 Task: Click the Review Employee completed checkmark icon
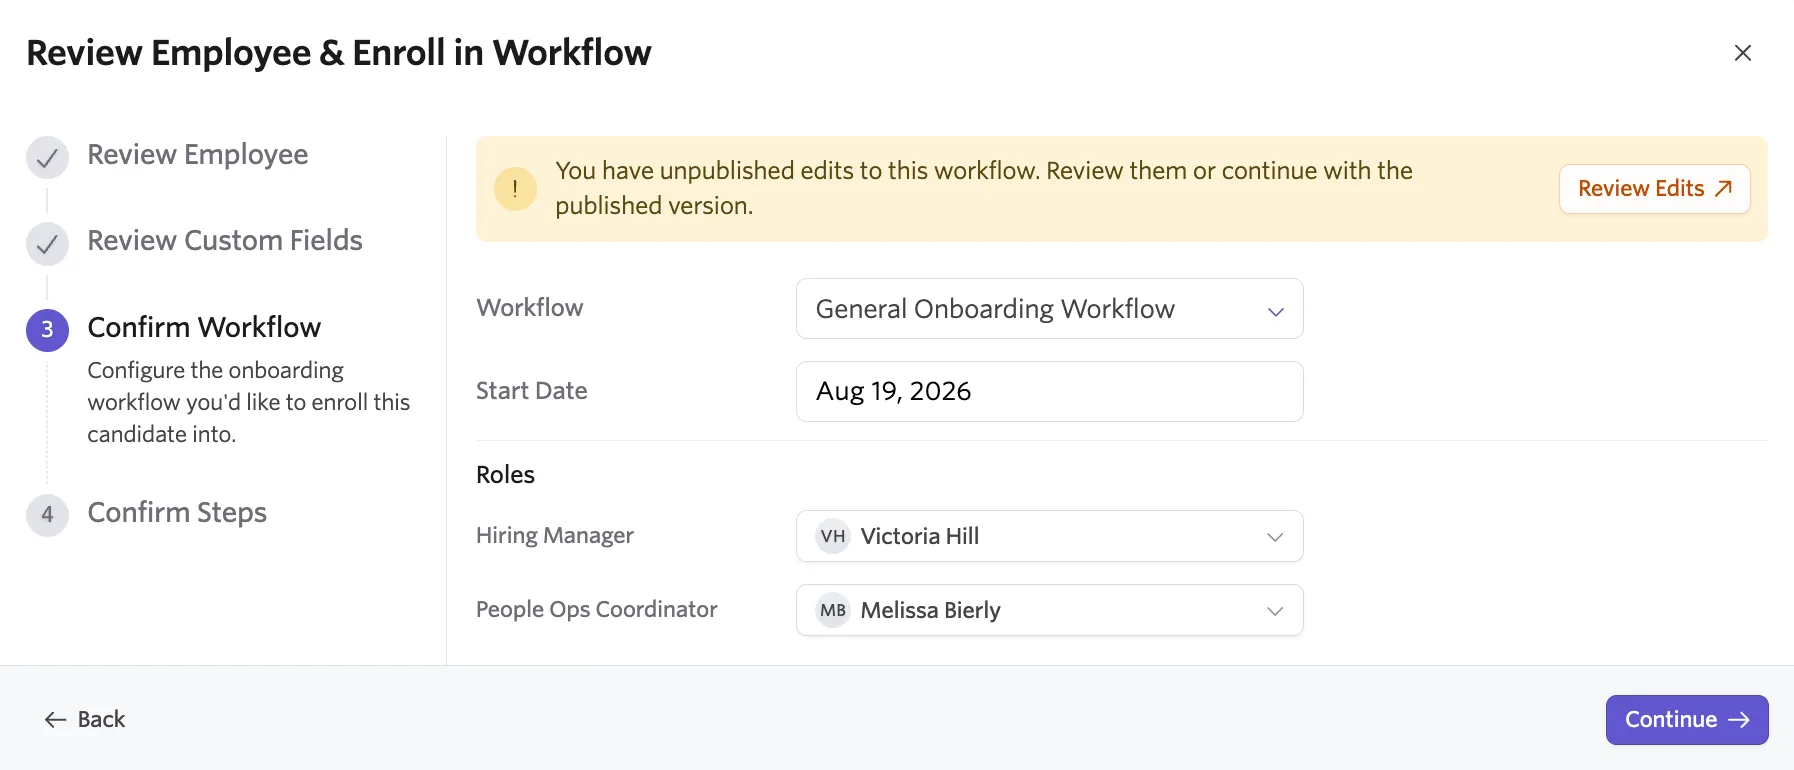pyautogui.click(x=47, y=158)
